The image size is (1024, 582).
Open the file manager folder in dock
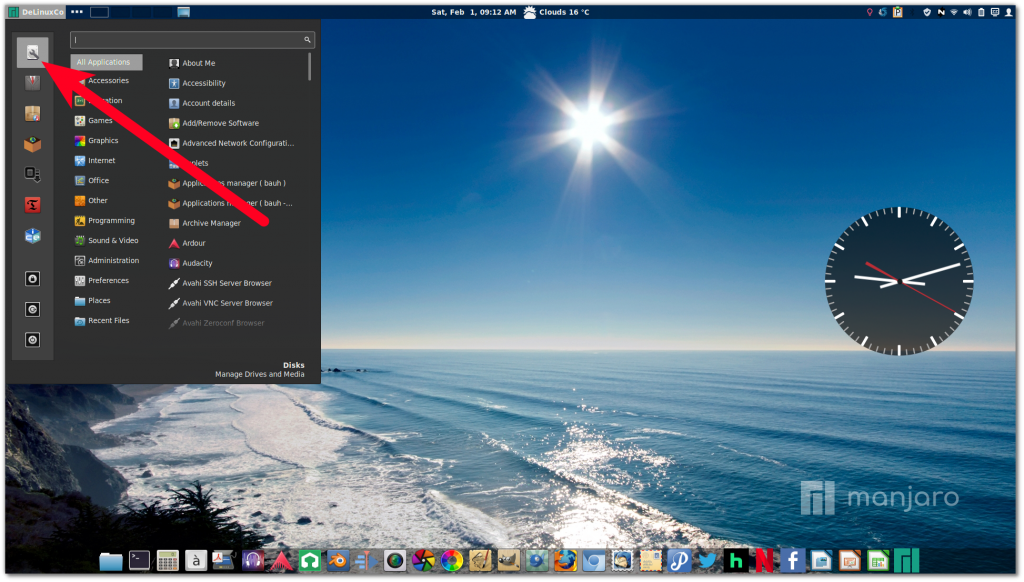[111, 560]
